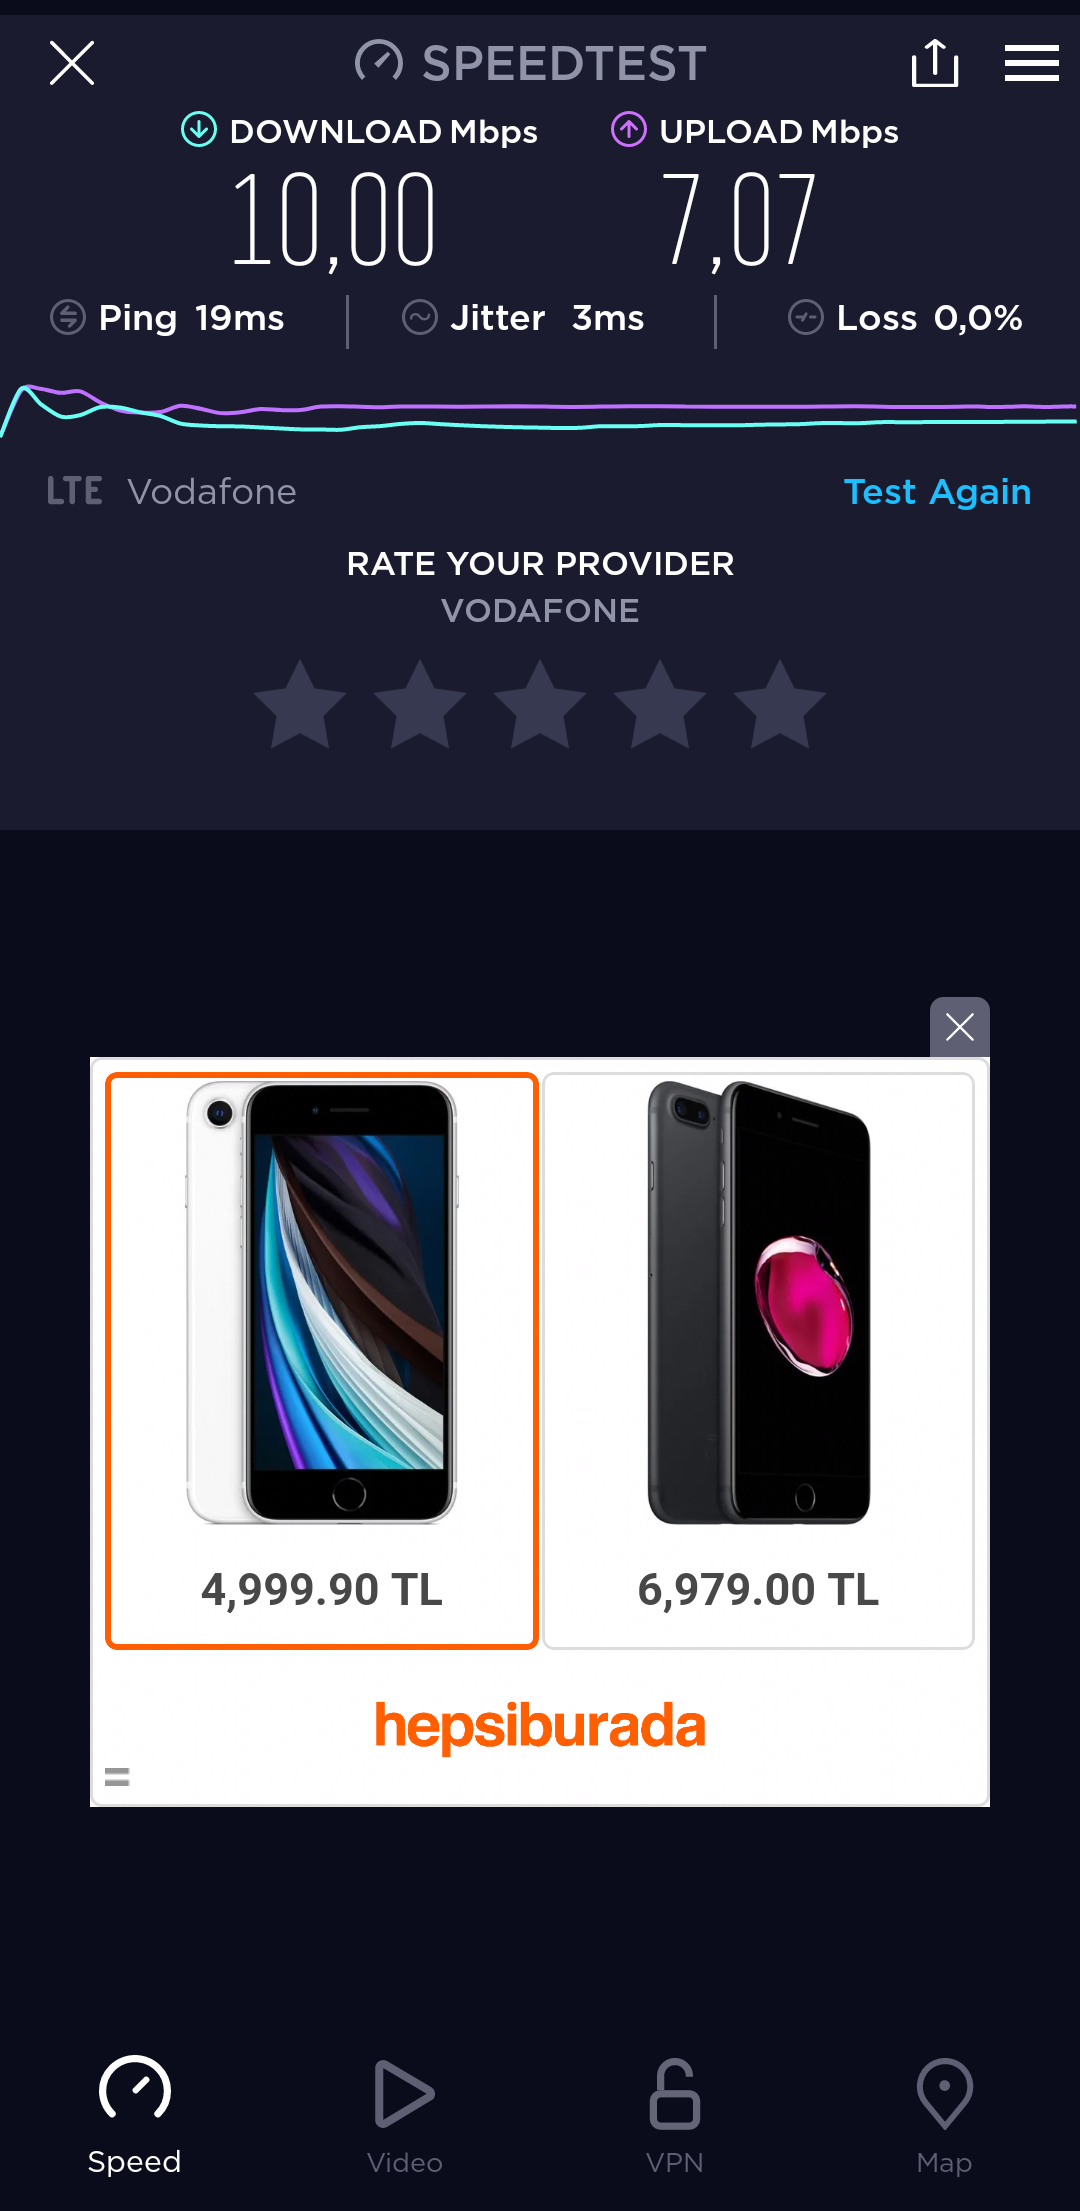Rate Vodafone three stars
The image size is (1080, 2211).
pos(540,705)
